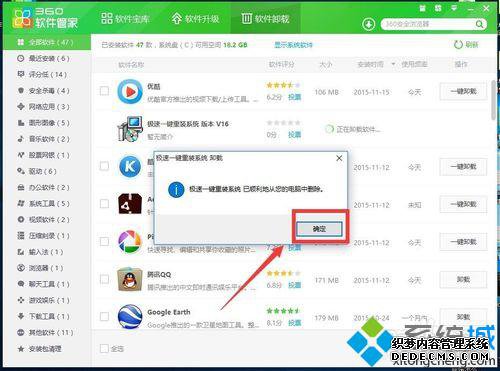Click the 腾讯QQ penguin icon
Viewport: 500px width, 371px height.
130,279
